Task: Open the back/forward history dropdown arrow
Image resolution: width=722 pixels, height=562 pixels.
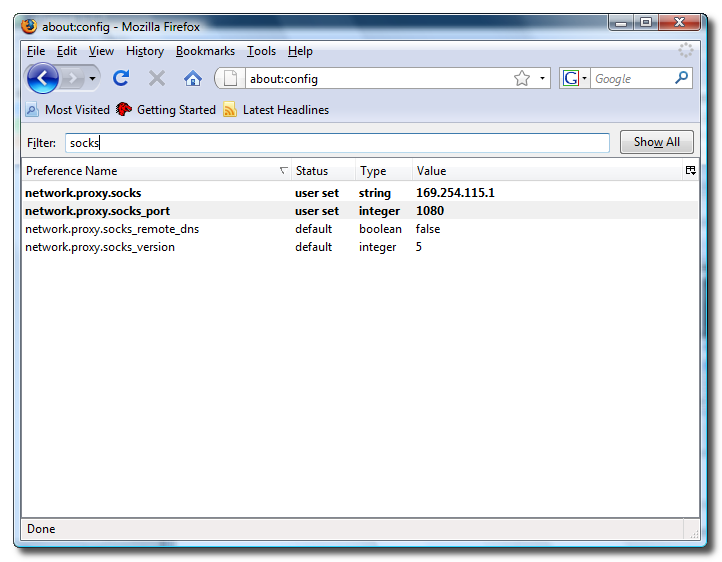Action: 93,78
